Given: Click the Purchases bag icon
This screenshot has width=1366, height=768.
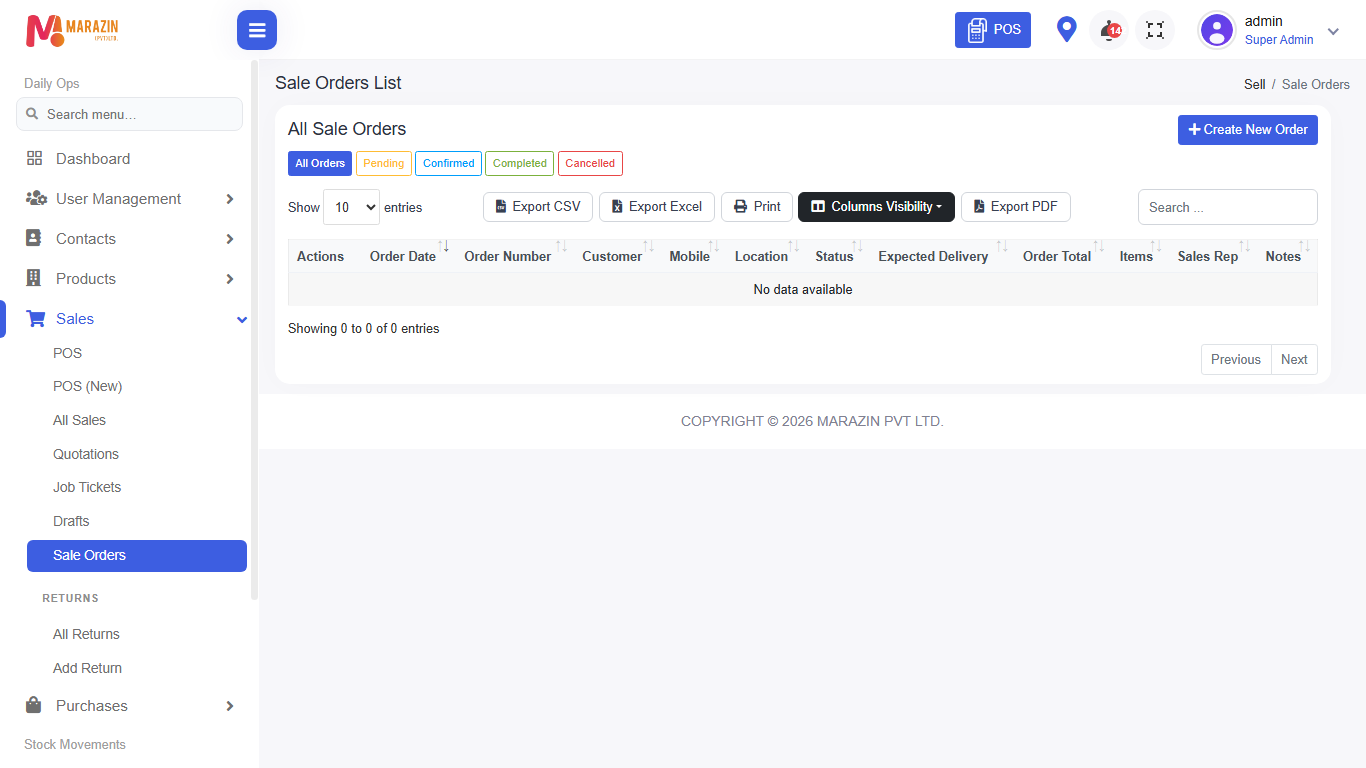Looking at the screenshot, I should pos(34,705).
